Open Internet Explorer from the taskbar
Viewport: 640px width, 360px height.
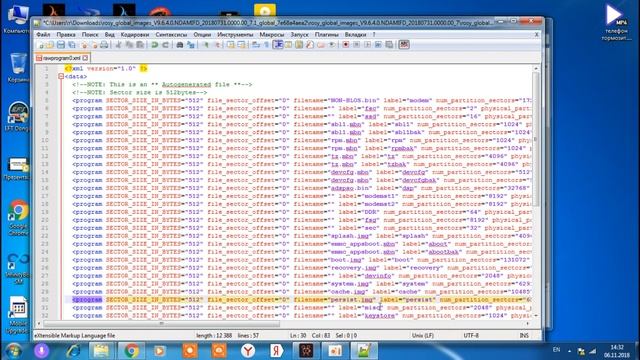coord(73,351)
